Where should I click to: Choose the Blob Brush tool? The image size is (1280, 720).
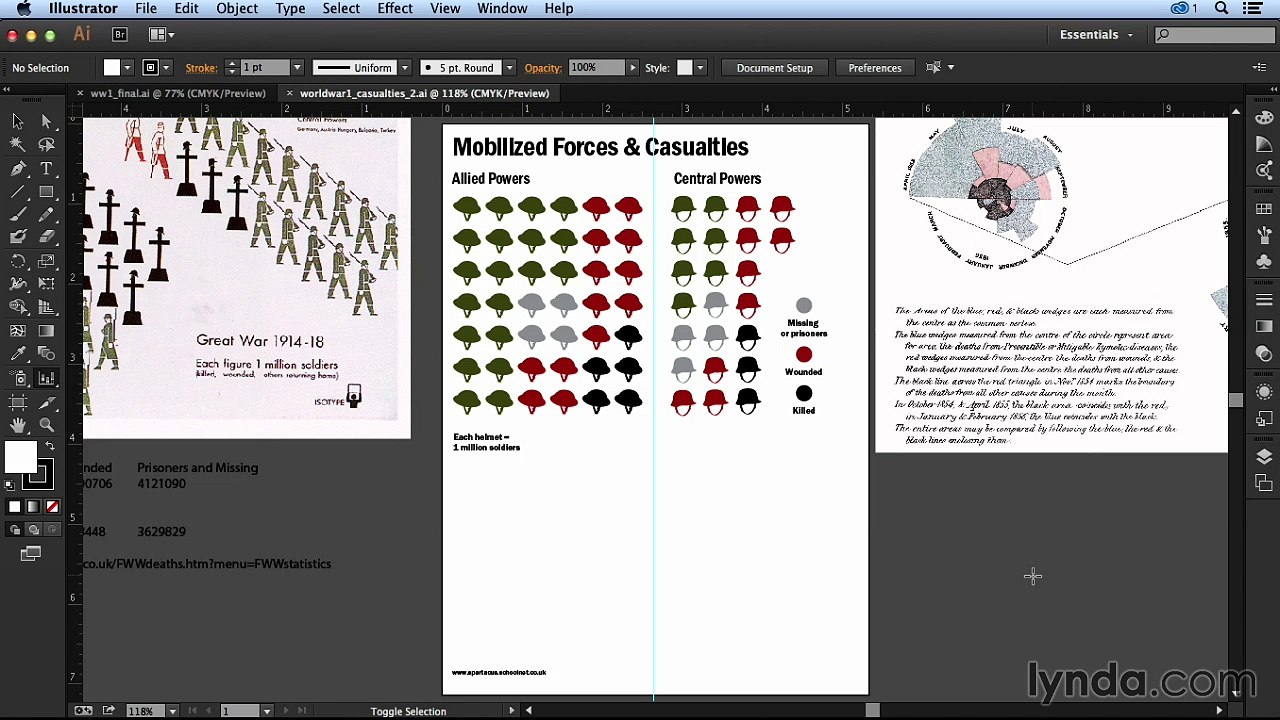pos(18,238)
